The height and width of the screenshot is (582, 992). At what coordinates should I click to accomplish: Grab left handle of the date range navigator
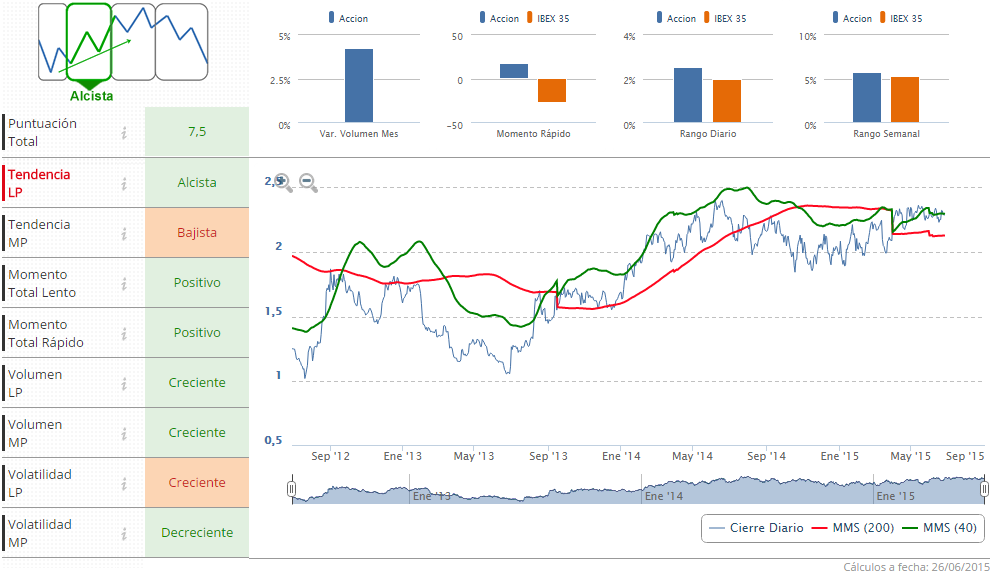click(x=291, y=489)
